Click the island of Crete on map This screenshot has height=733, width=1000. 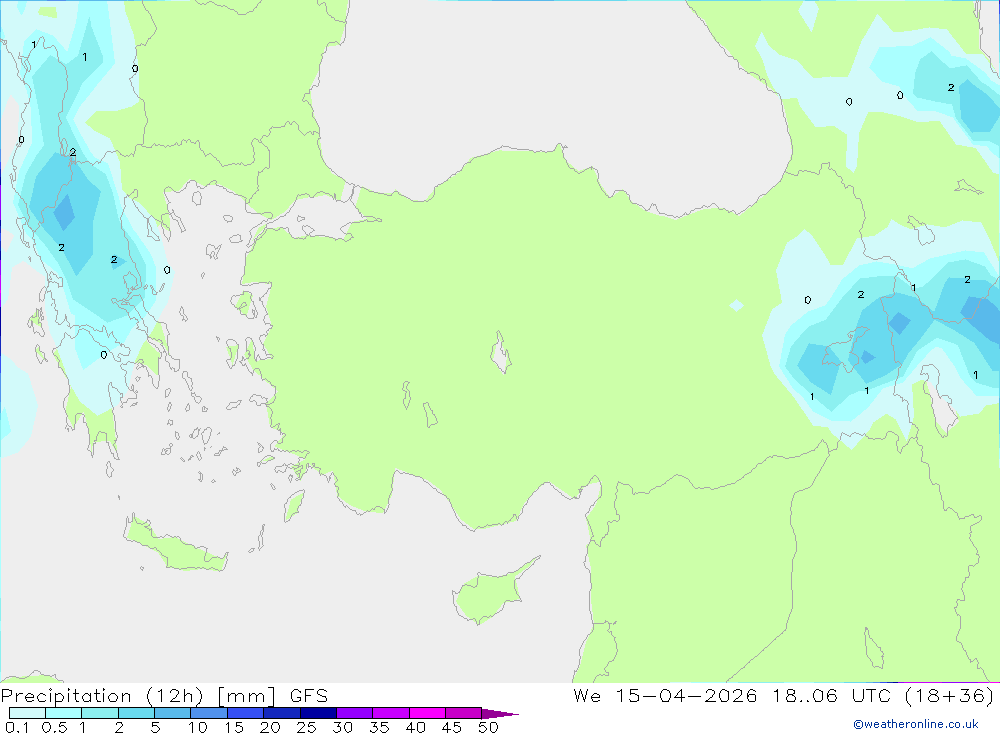(x=175, y=545)
